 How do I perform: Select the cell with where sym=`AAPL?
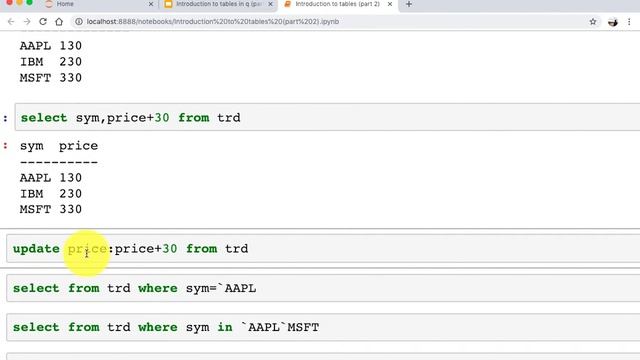click(323, 288)
